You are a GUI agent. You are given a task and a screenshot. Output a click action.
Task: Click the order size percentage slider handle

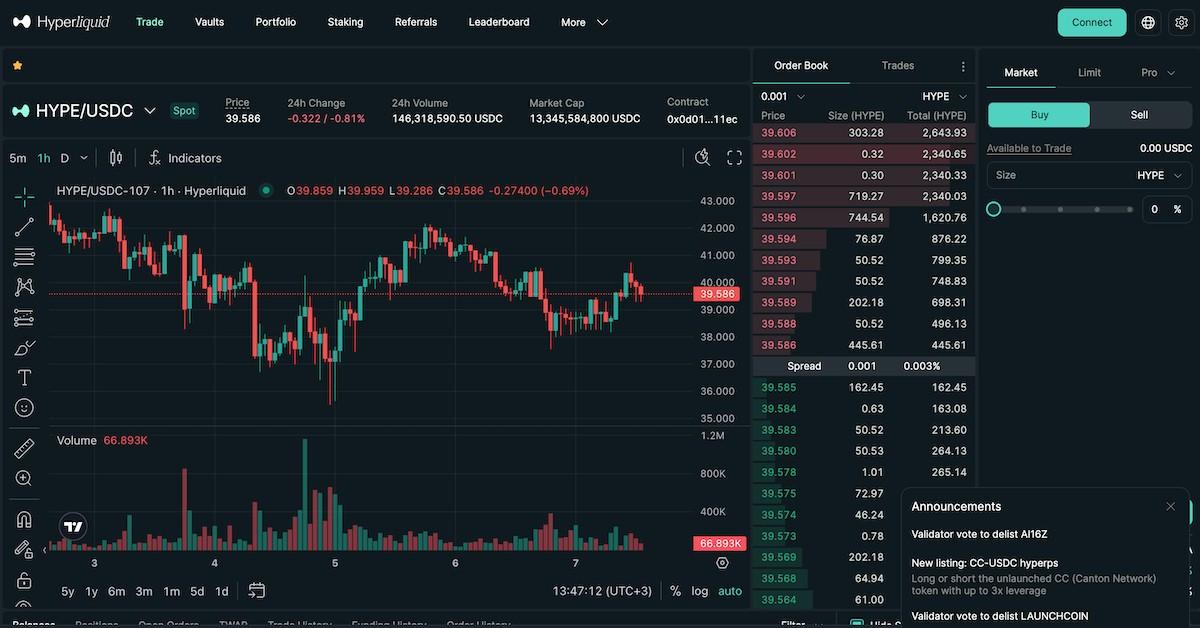(x=994, y=209)
